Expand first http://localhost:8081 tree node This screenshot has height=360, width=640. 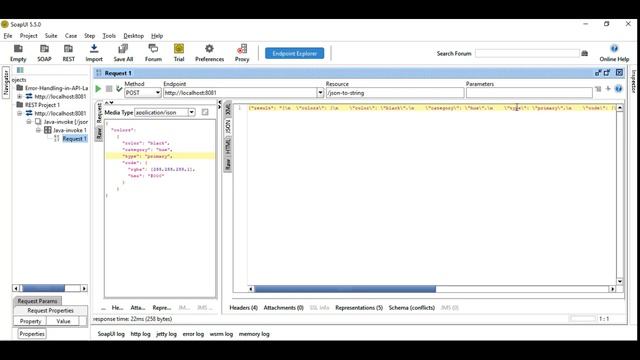[19, 96]
